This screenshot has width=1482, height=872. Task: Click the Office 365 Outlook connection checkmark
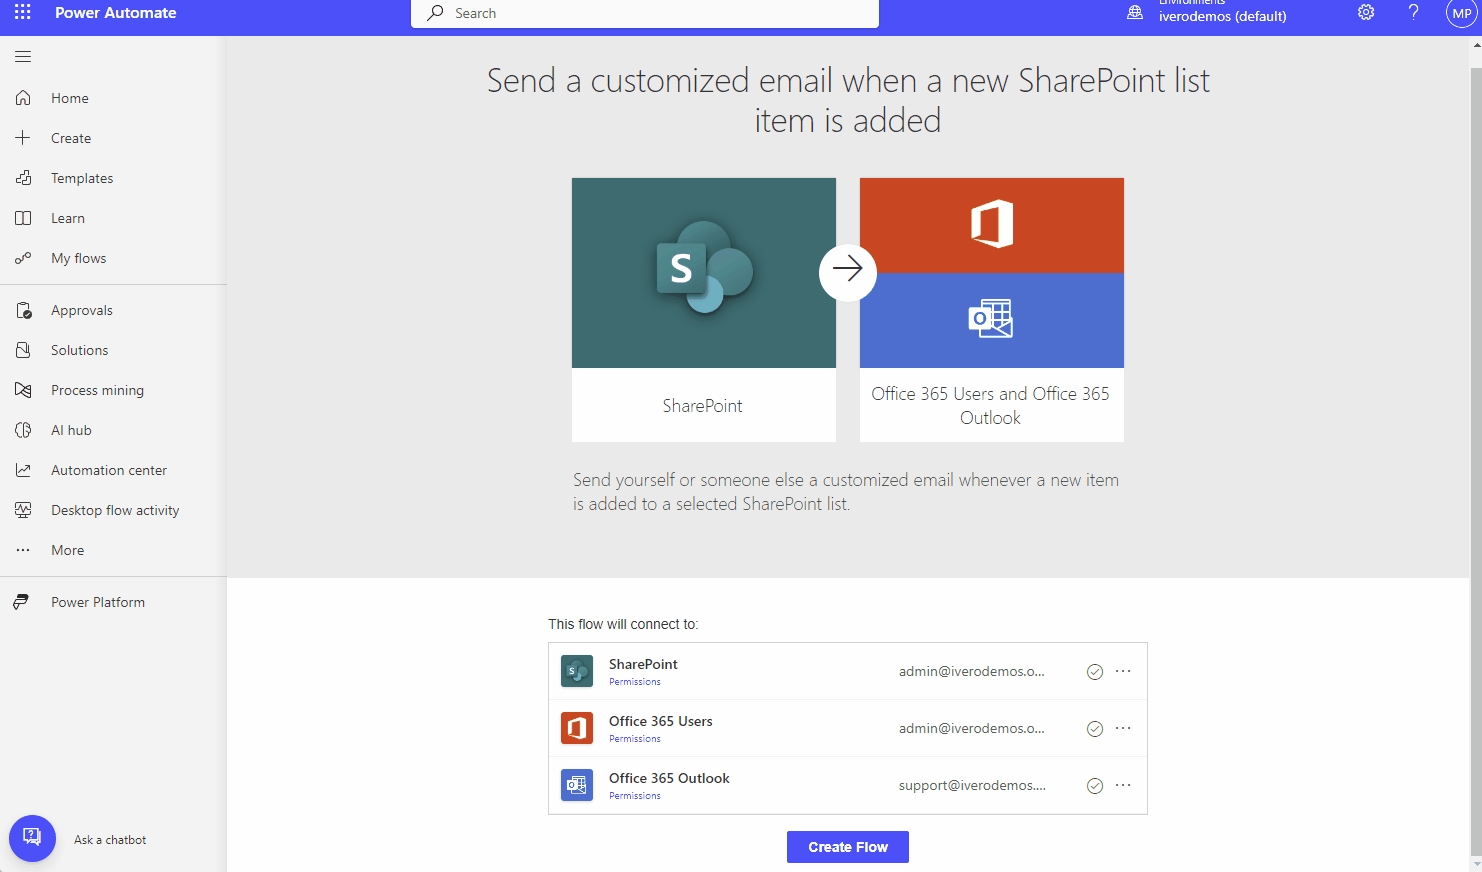click(x=1095, y=786)
